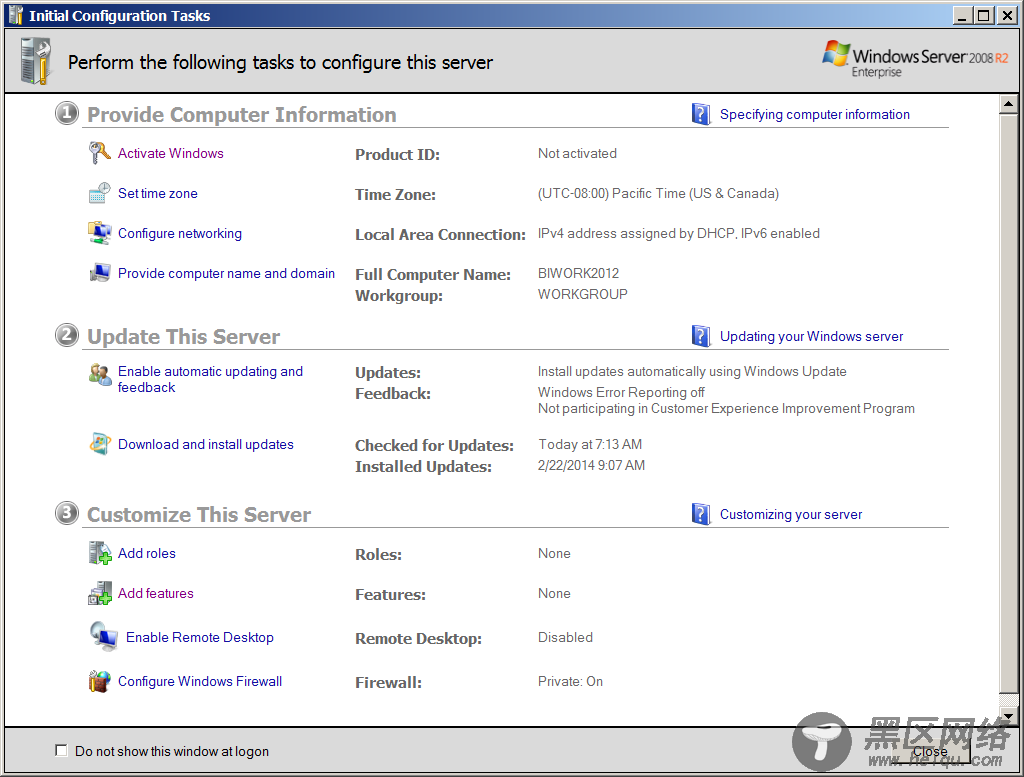The image size is (1024, 777).
Task: Click the Set time zone clock icon
Action: 99,193
